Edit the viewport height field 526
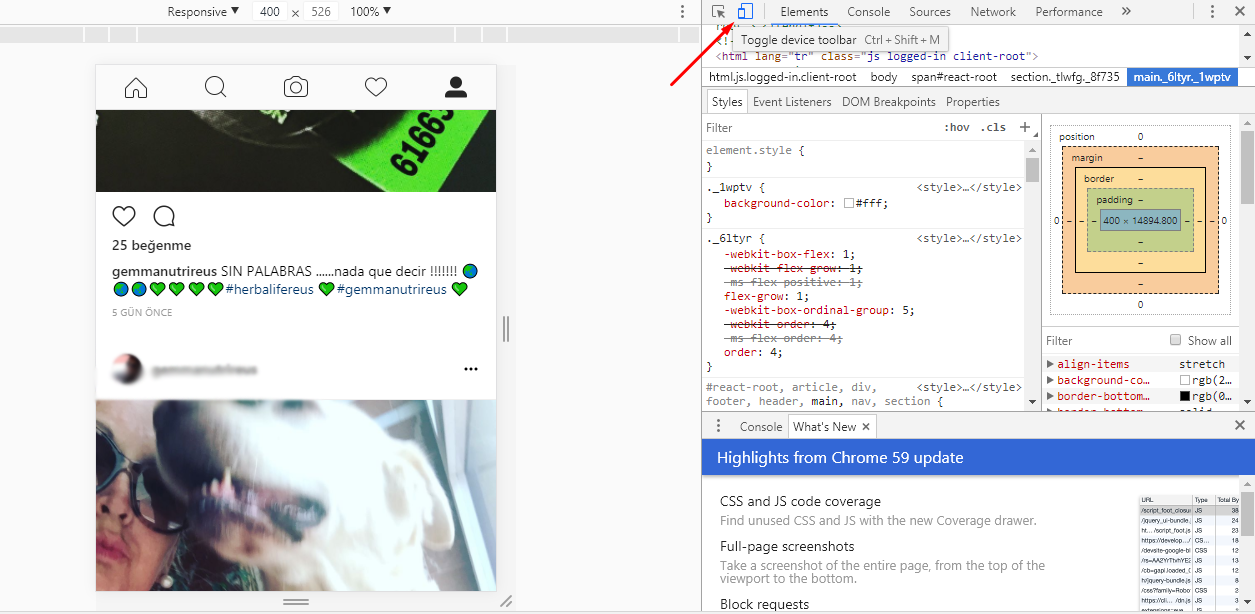 click(x=321, y=12)
